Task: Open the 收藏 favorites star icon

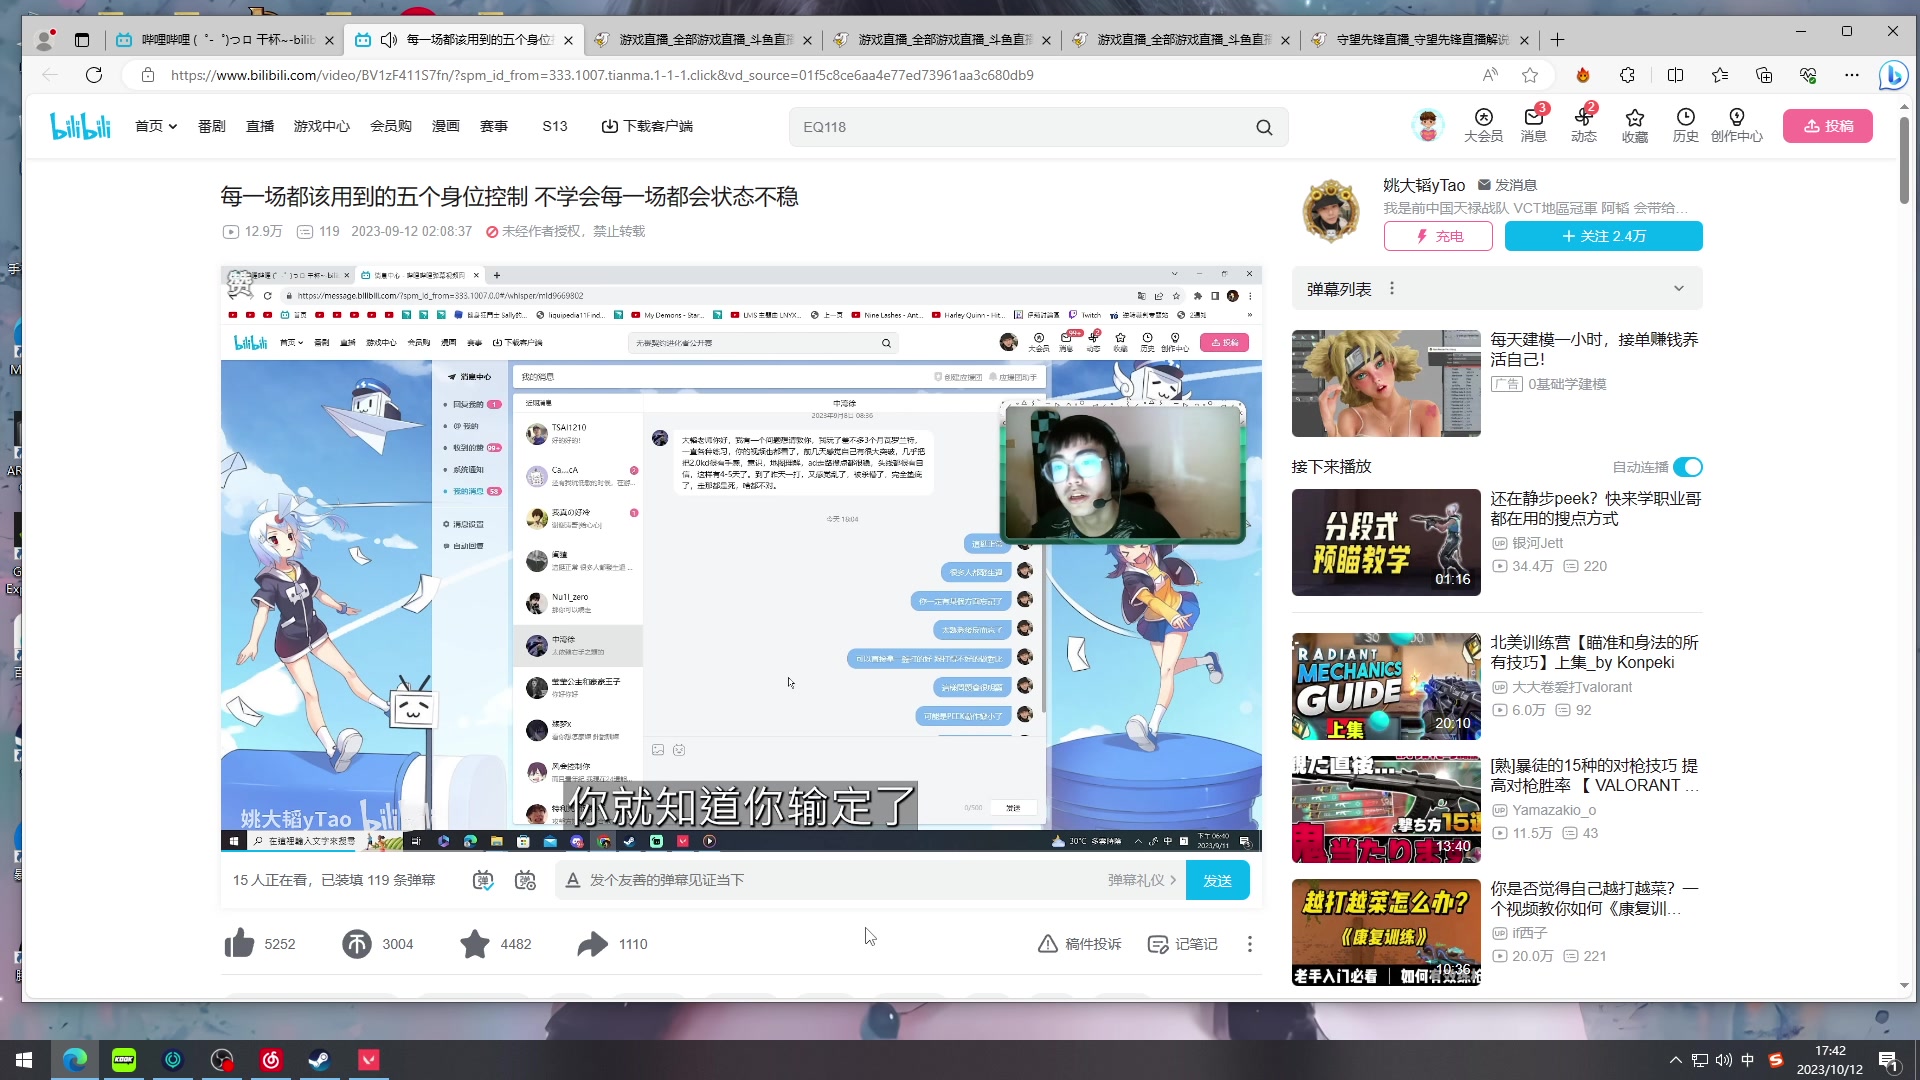Action: 1635,126
